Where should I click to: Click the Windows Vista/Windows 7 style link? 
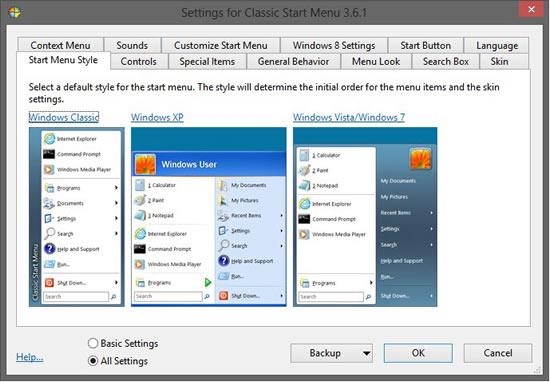coord(349,117)
